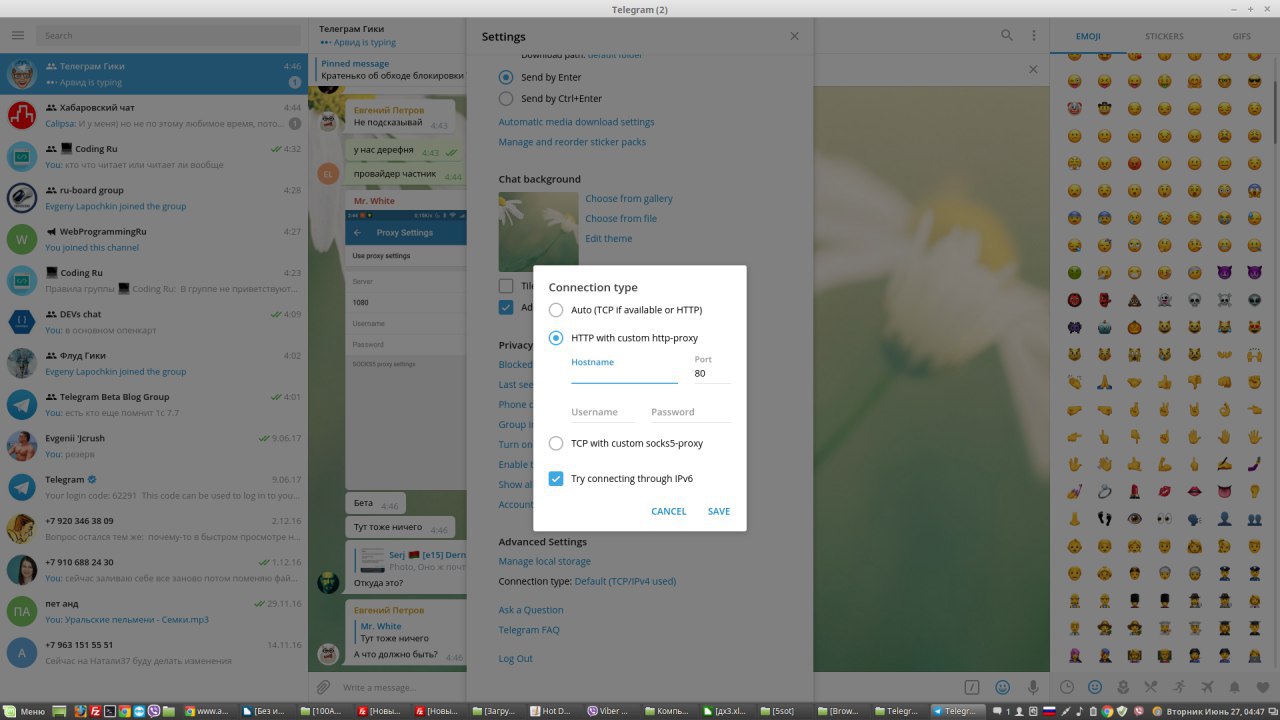Screen dimensions: 1280x720
Task: Select Auto (TCP if available or HTTP)
Action: (625, 310)
